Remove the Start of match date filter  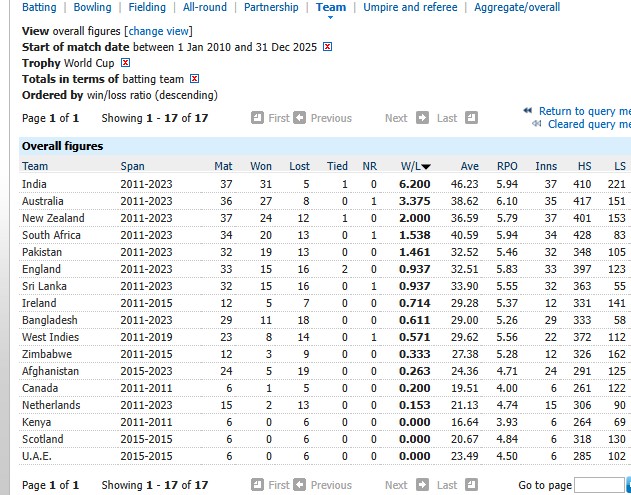pyautogui.click(x=328, y=47)
